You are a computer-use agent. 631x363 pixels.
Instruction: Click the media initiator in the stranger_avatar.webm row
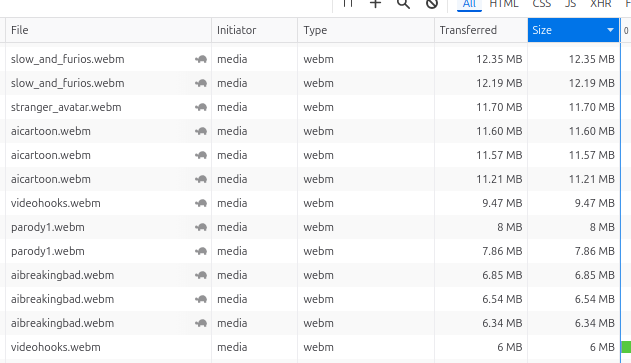tap(232, 107)
